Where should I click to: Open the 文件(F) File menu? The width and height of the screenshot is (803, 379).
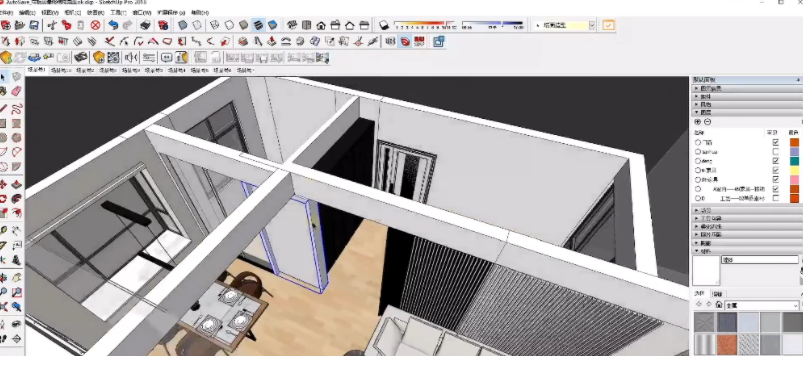[x=7, y=12]
